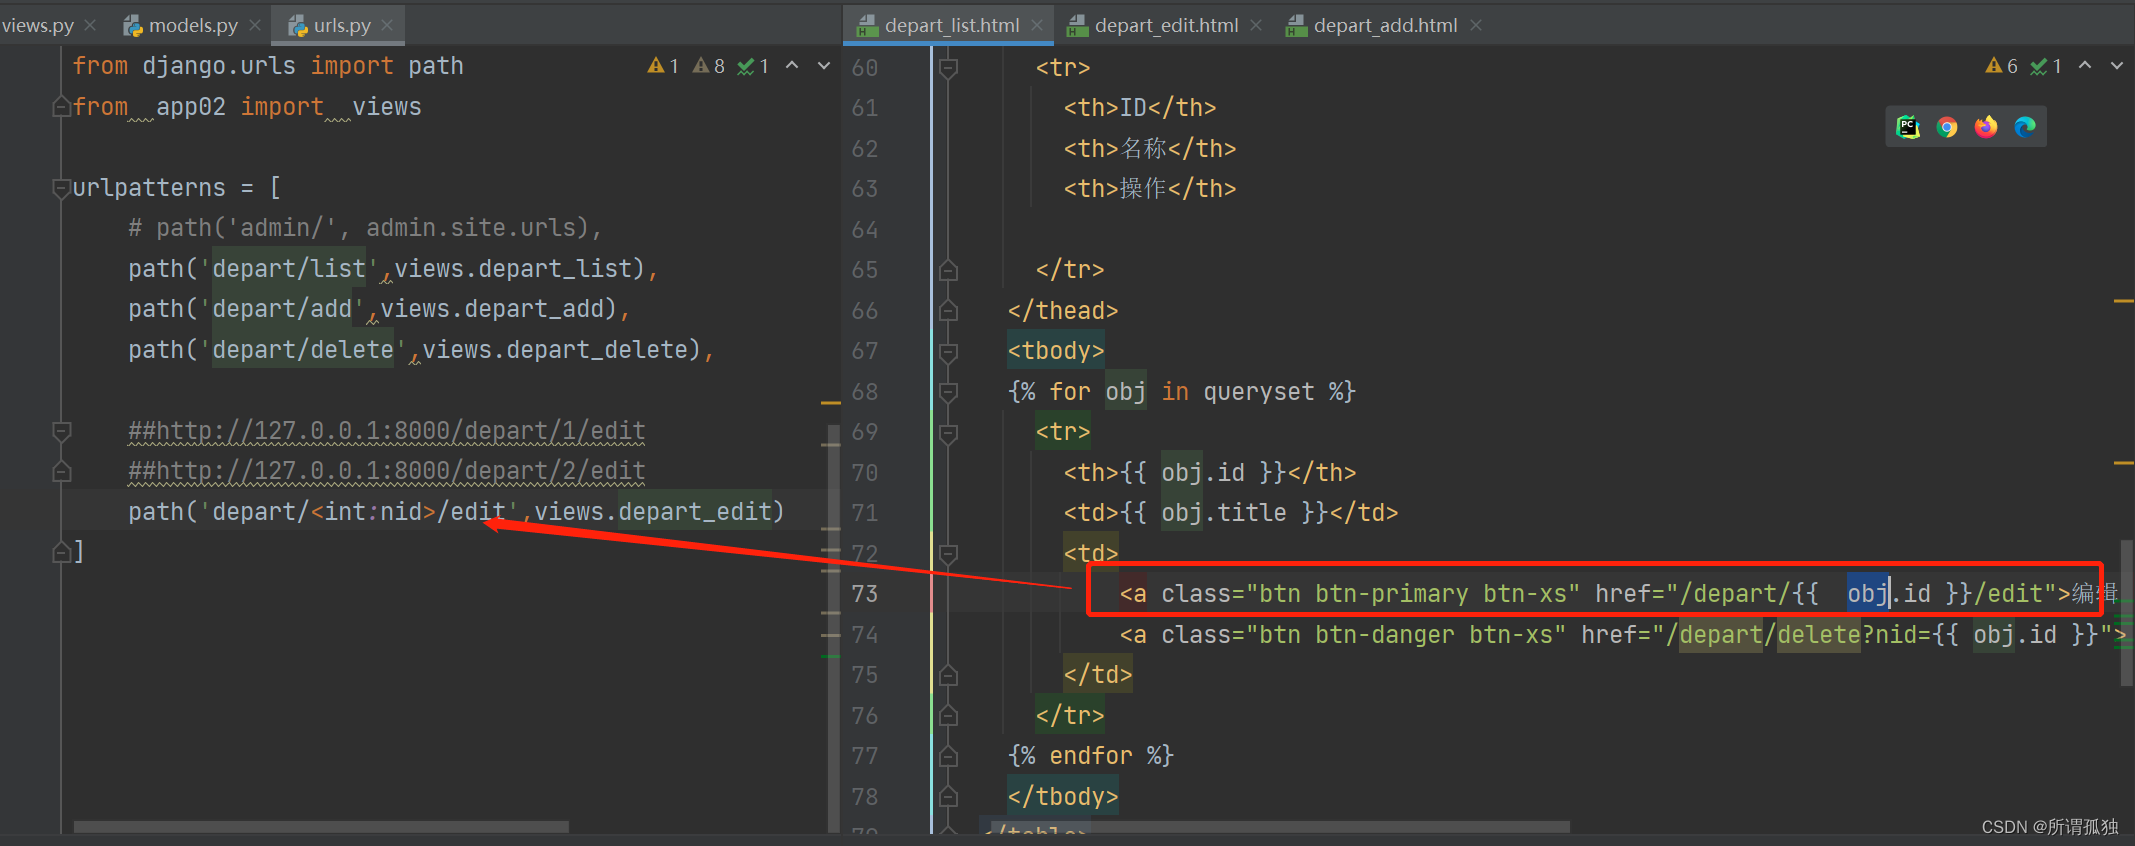Collapse the for loop fold on line 68
This screenshot has height=846, width=2135.
coord(949,392)
